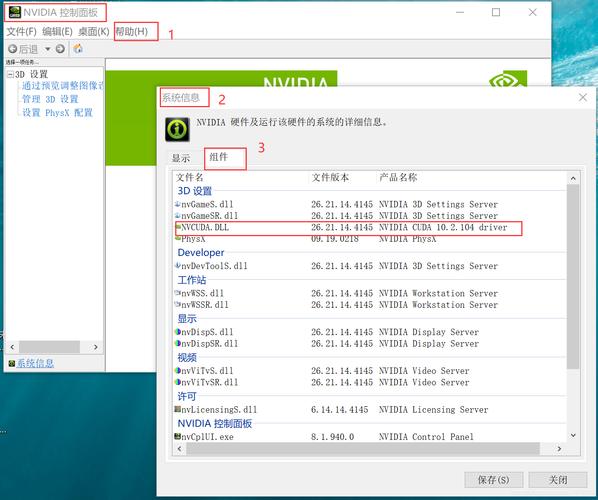Click the 后退 back arrow icon

tap(13, 49)
